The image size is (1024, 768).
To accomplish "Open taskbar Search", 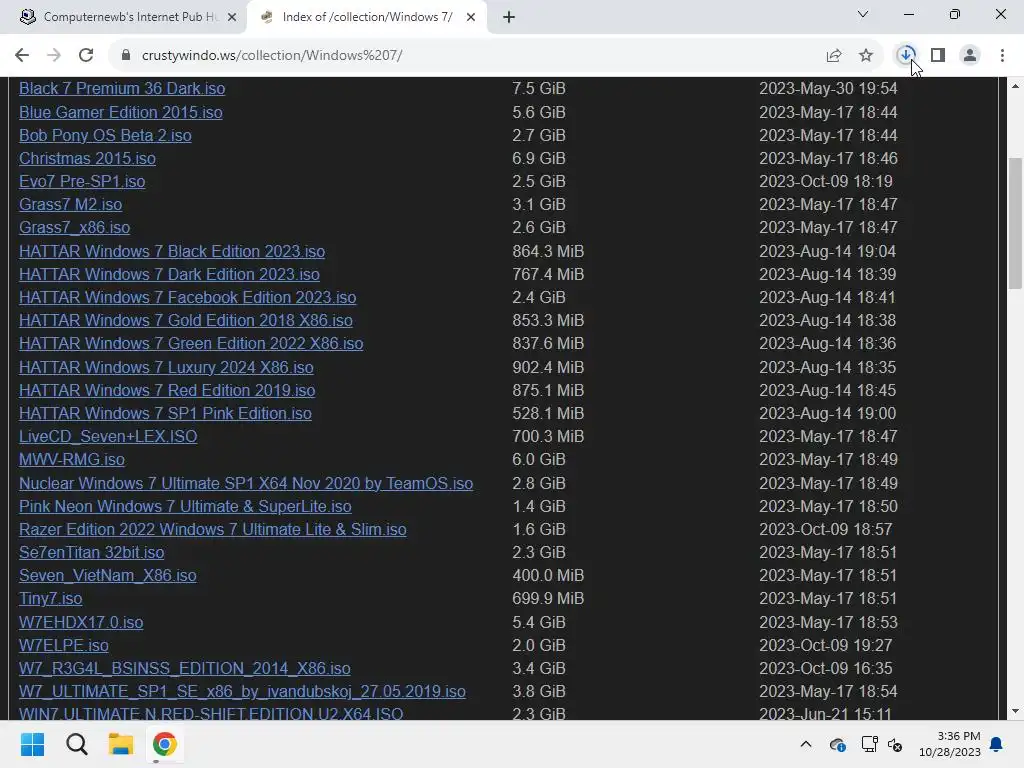I will pos(76,744).
